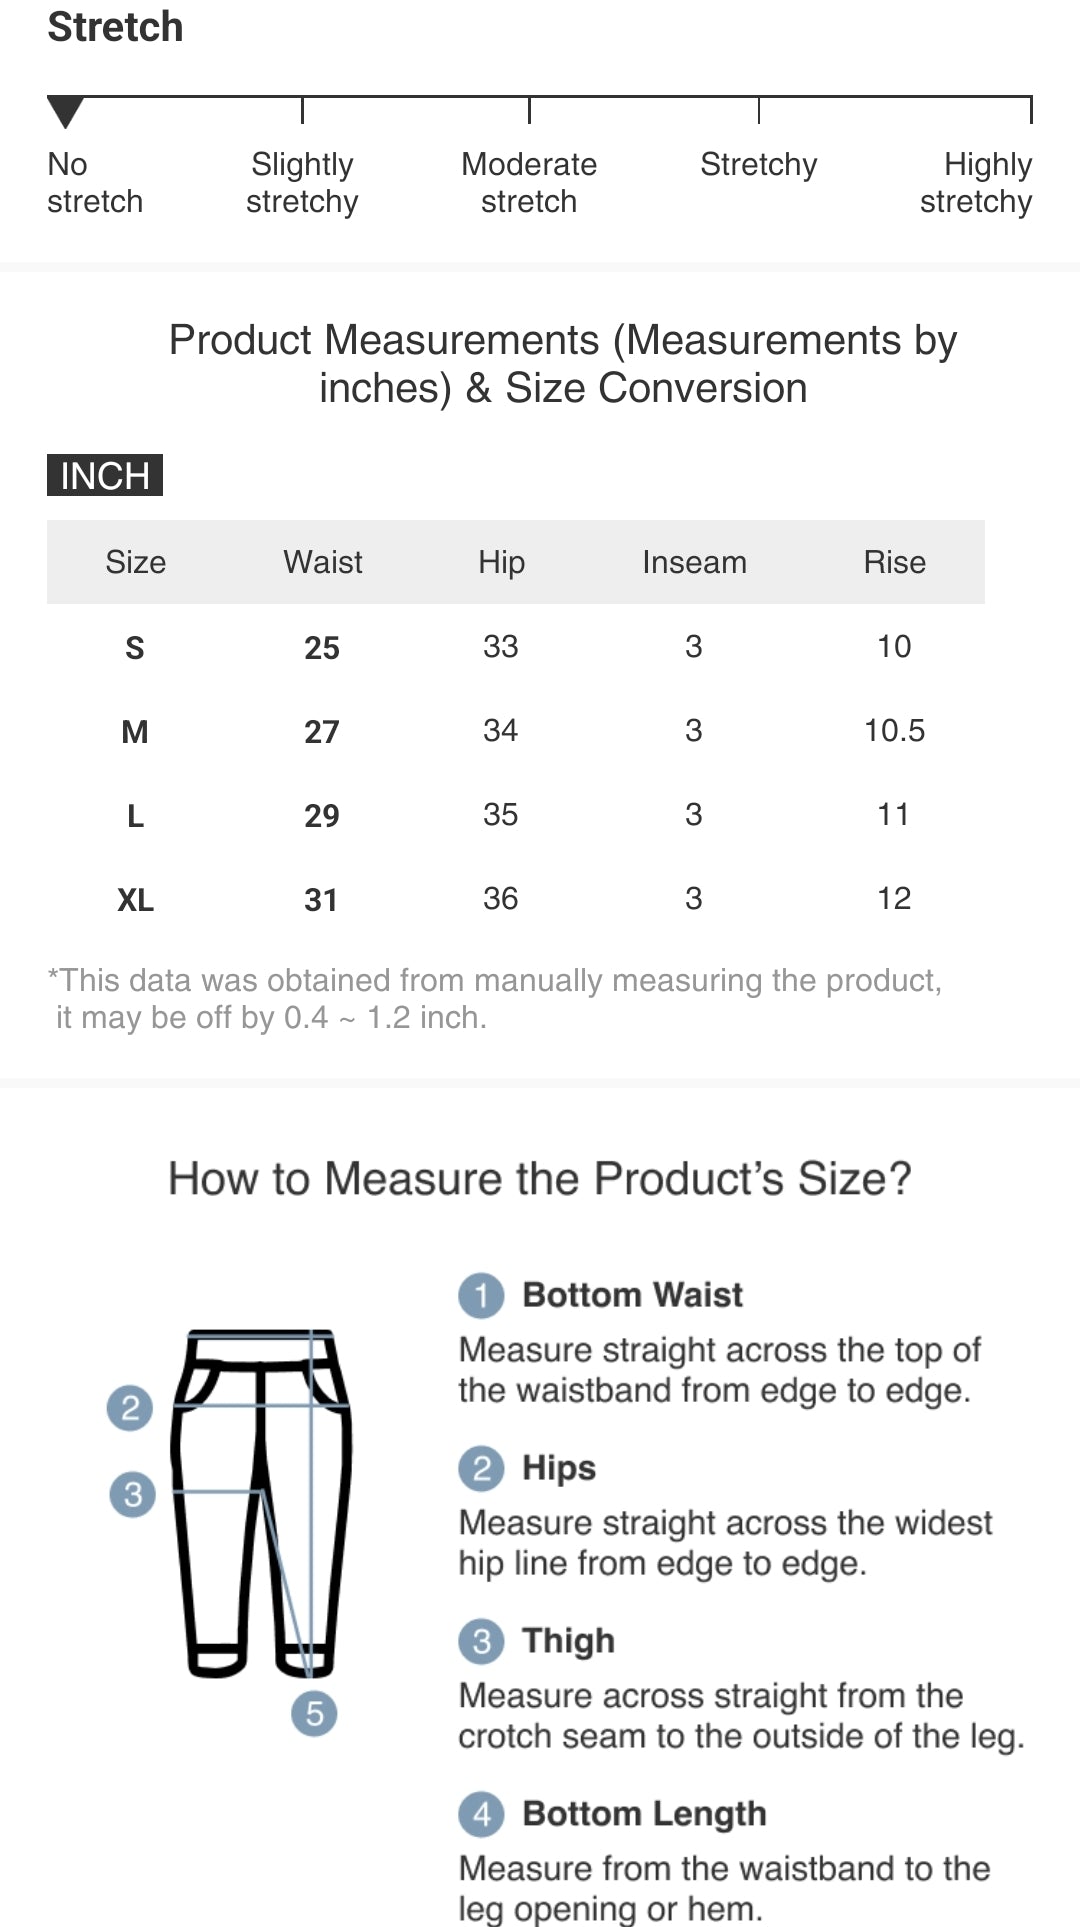Select the XL size row label

pos(136,900)
